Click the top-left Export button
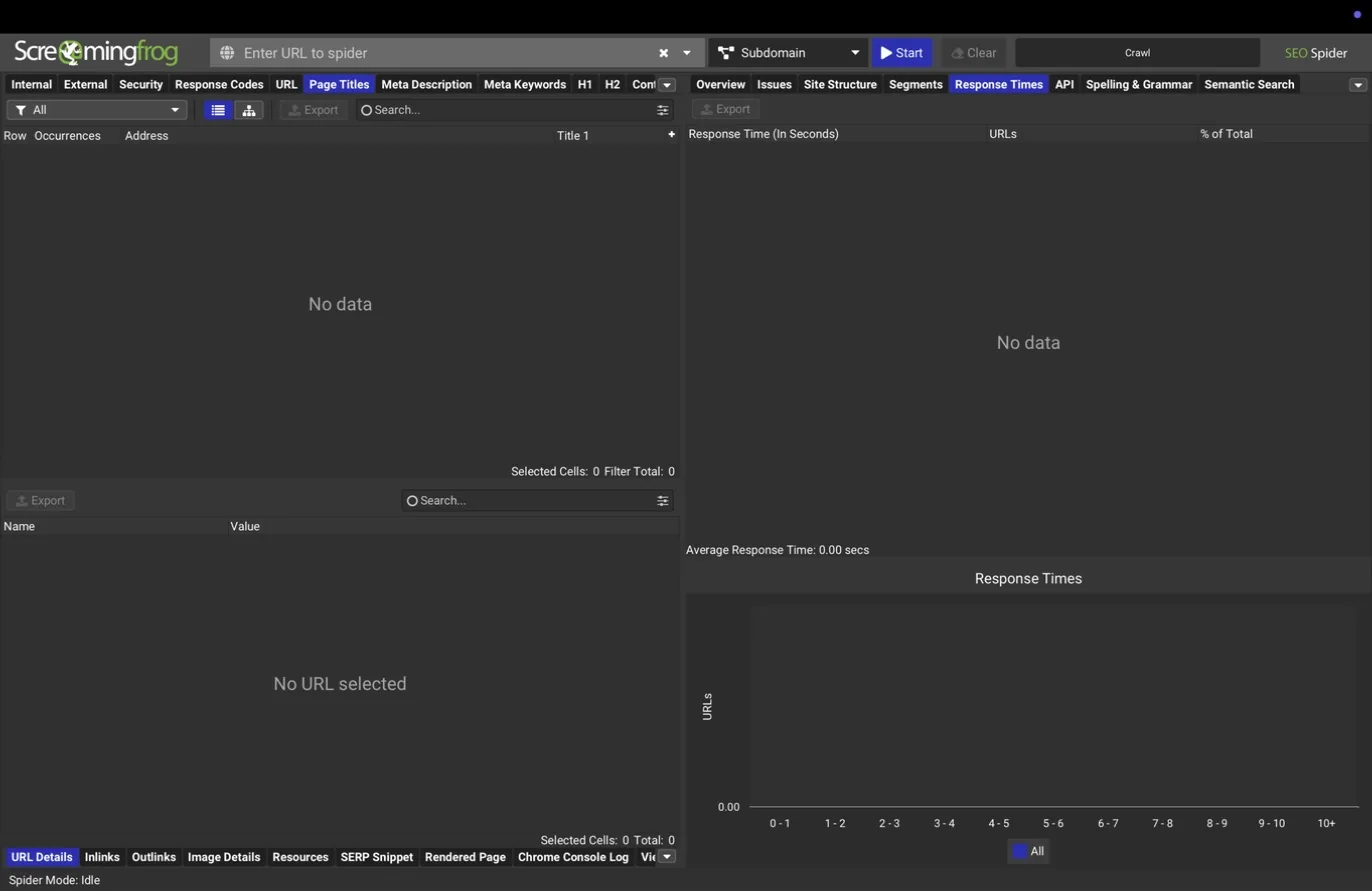Screen dimensions: 1372x891 [x=314, y=110]
